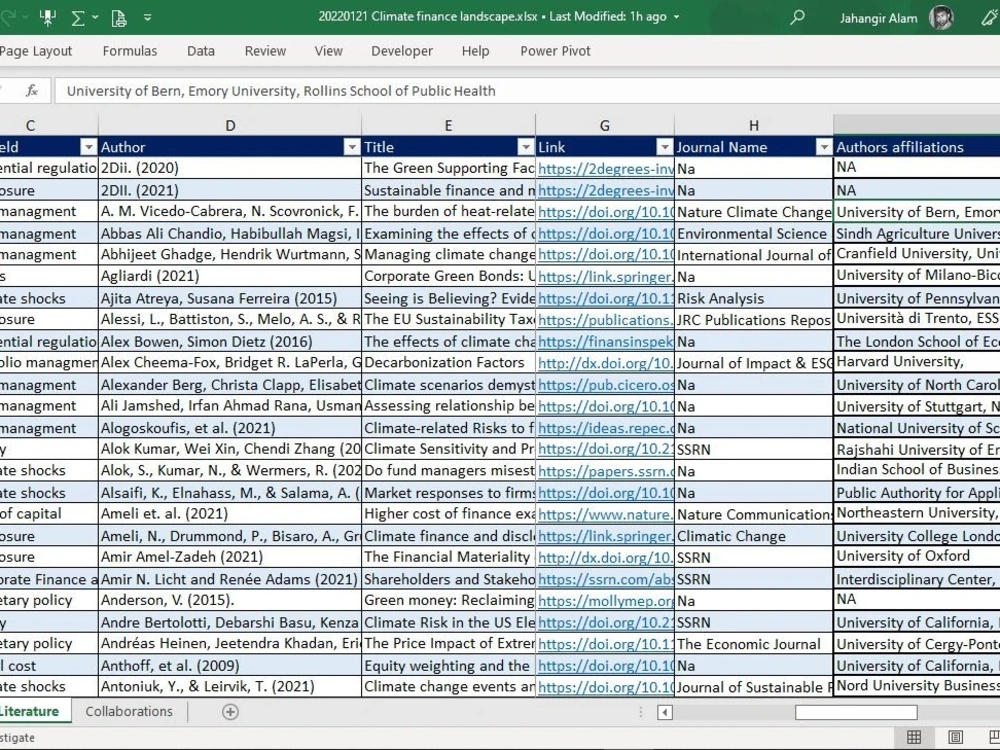Open Customize Quick Access Toolbar menu
Screen dimensions: 1000x750
[147, 17]
